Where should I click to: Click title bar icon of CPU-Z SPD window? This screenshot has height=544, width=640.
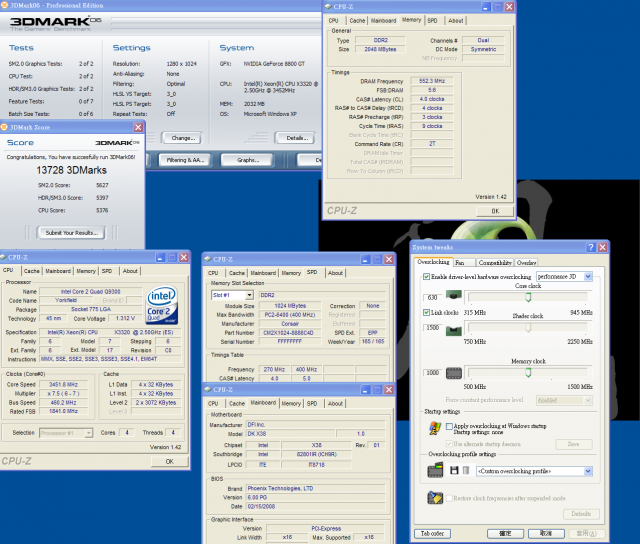pyautogui.click(x=208, y=259)
